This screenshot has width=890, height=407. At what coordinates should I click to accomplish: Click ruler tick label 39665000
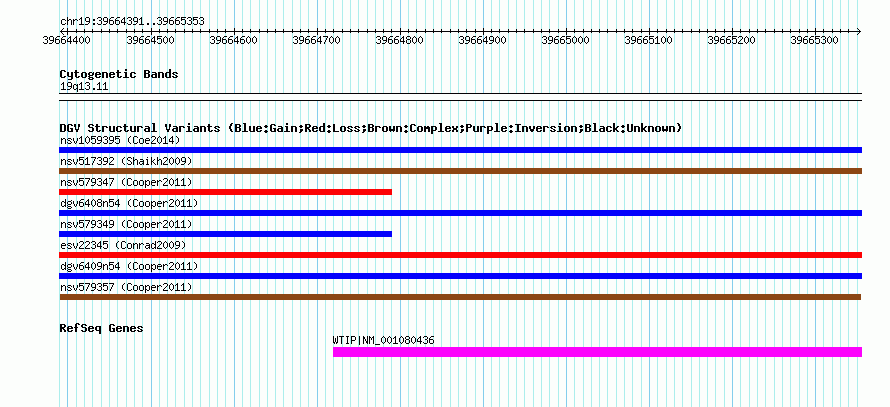565,40
